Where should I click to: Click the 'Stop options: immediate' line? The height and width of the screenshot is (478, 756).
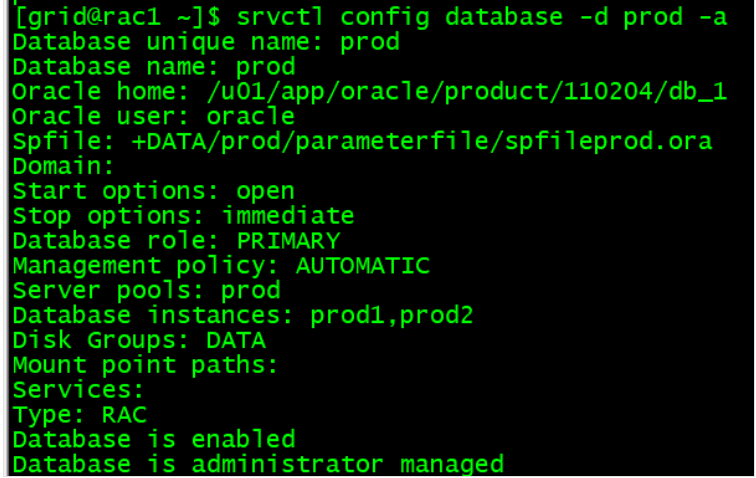pos(183,216)
